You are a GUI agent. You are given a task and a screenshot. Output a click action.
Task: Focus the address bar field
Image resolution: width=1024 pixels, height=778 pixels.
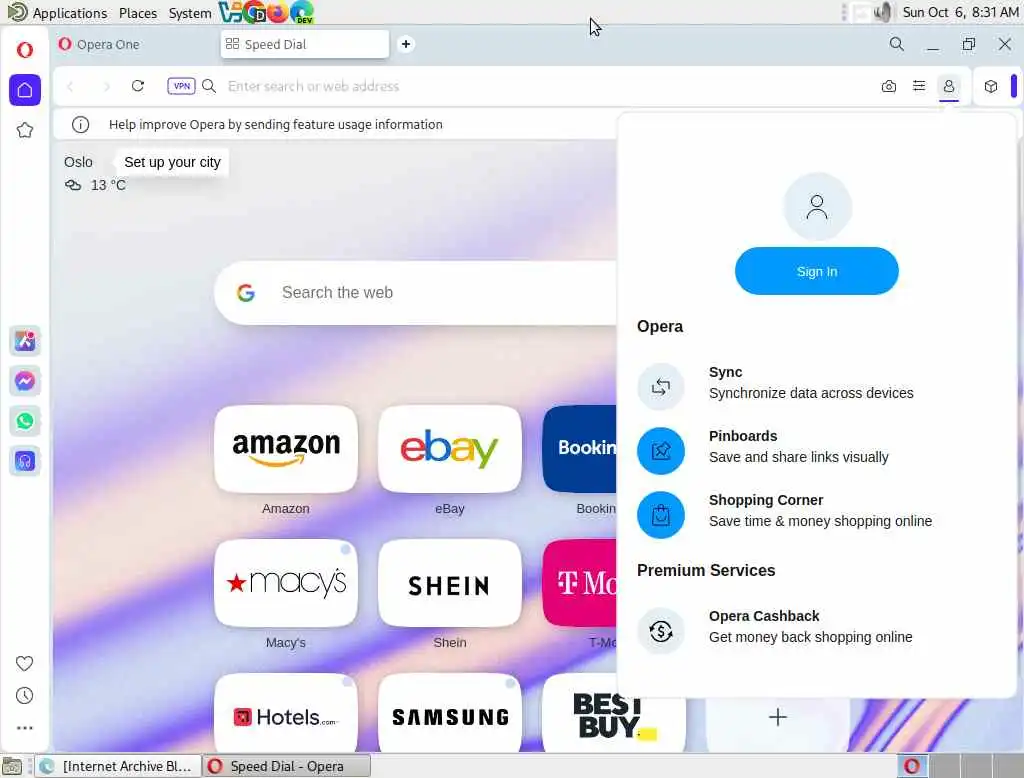(x=549, y=86)
